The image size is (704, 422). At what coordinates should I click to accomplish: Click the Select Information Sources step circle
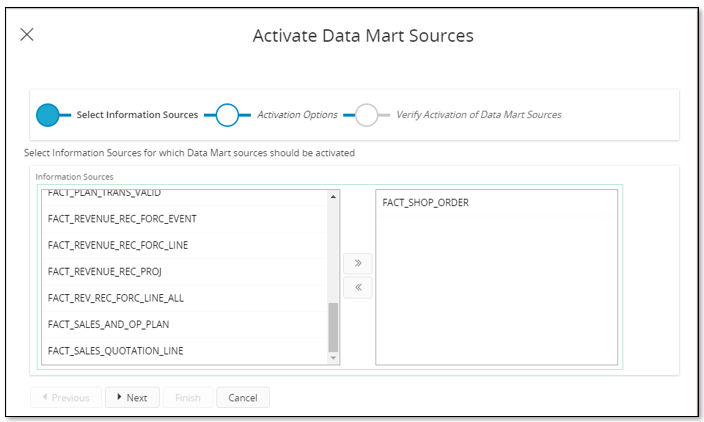tap(49, 115)
